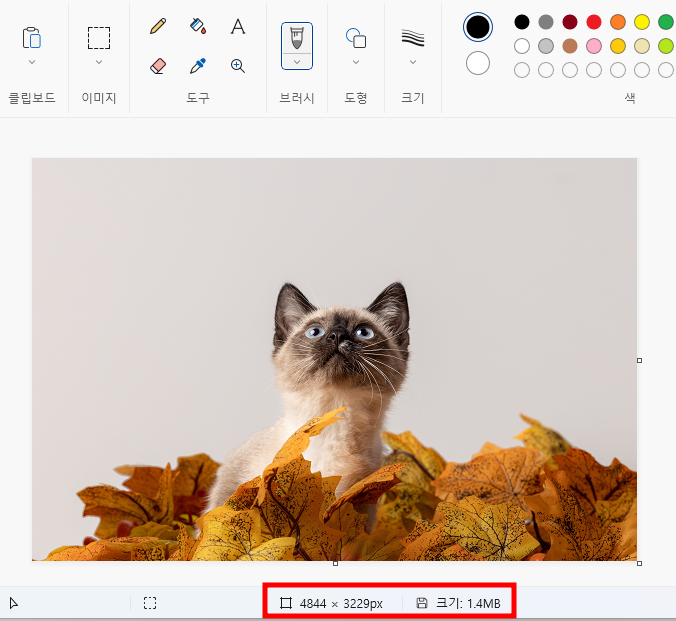Click the 색 group label
The image size is (676, 621).
630,98
